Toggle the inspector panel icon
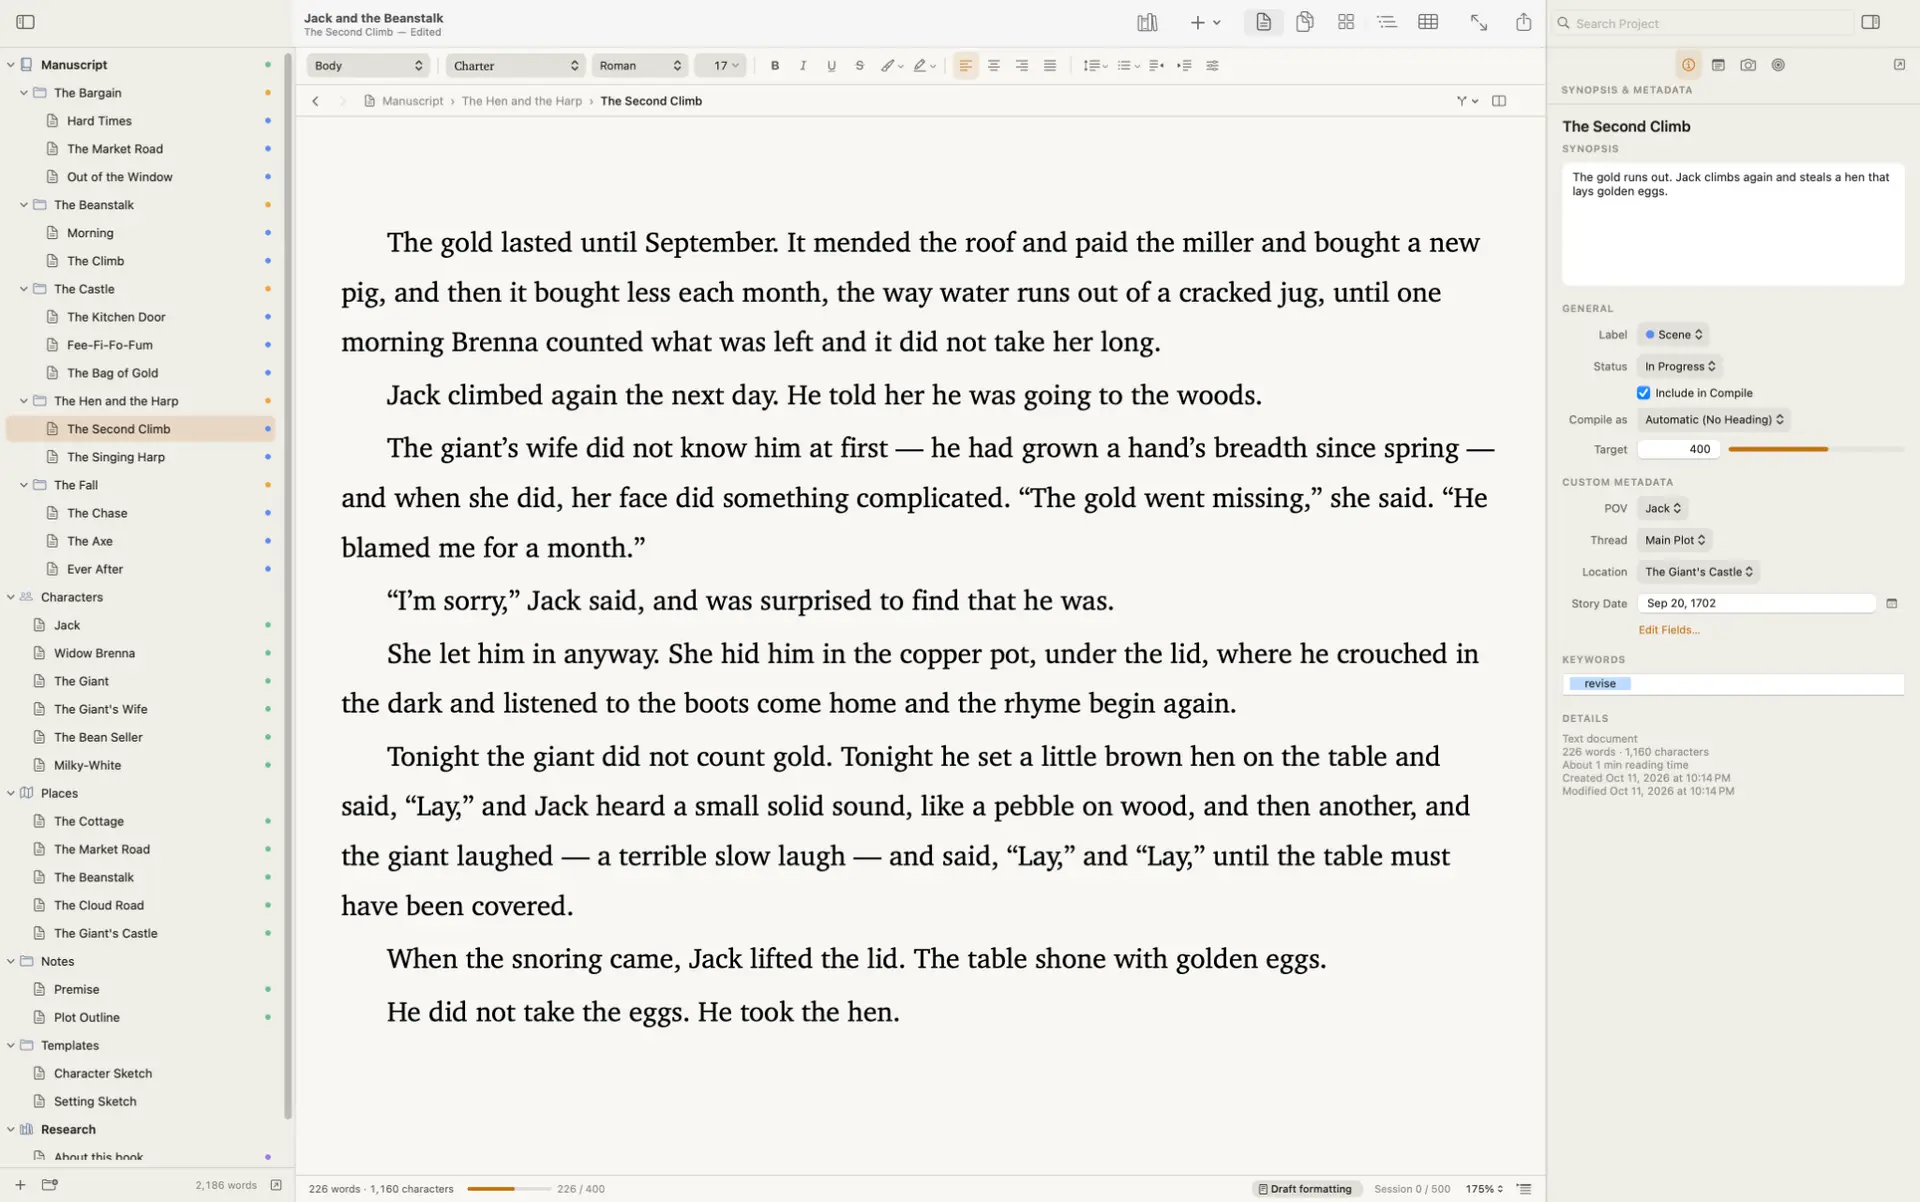Screen dimensions: 1920x1202 click(1871, 22)
